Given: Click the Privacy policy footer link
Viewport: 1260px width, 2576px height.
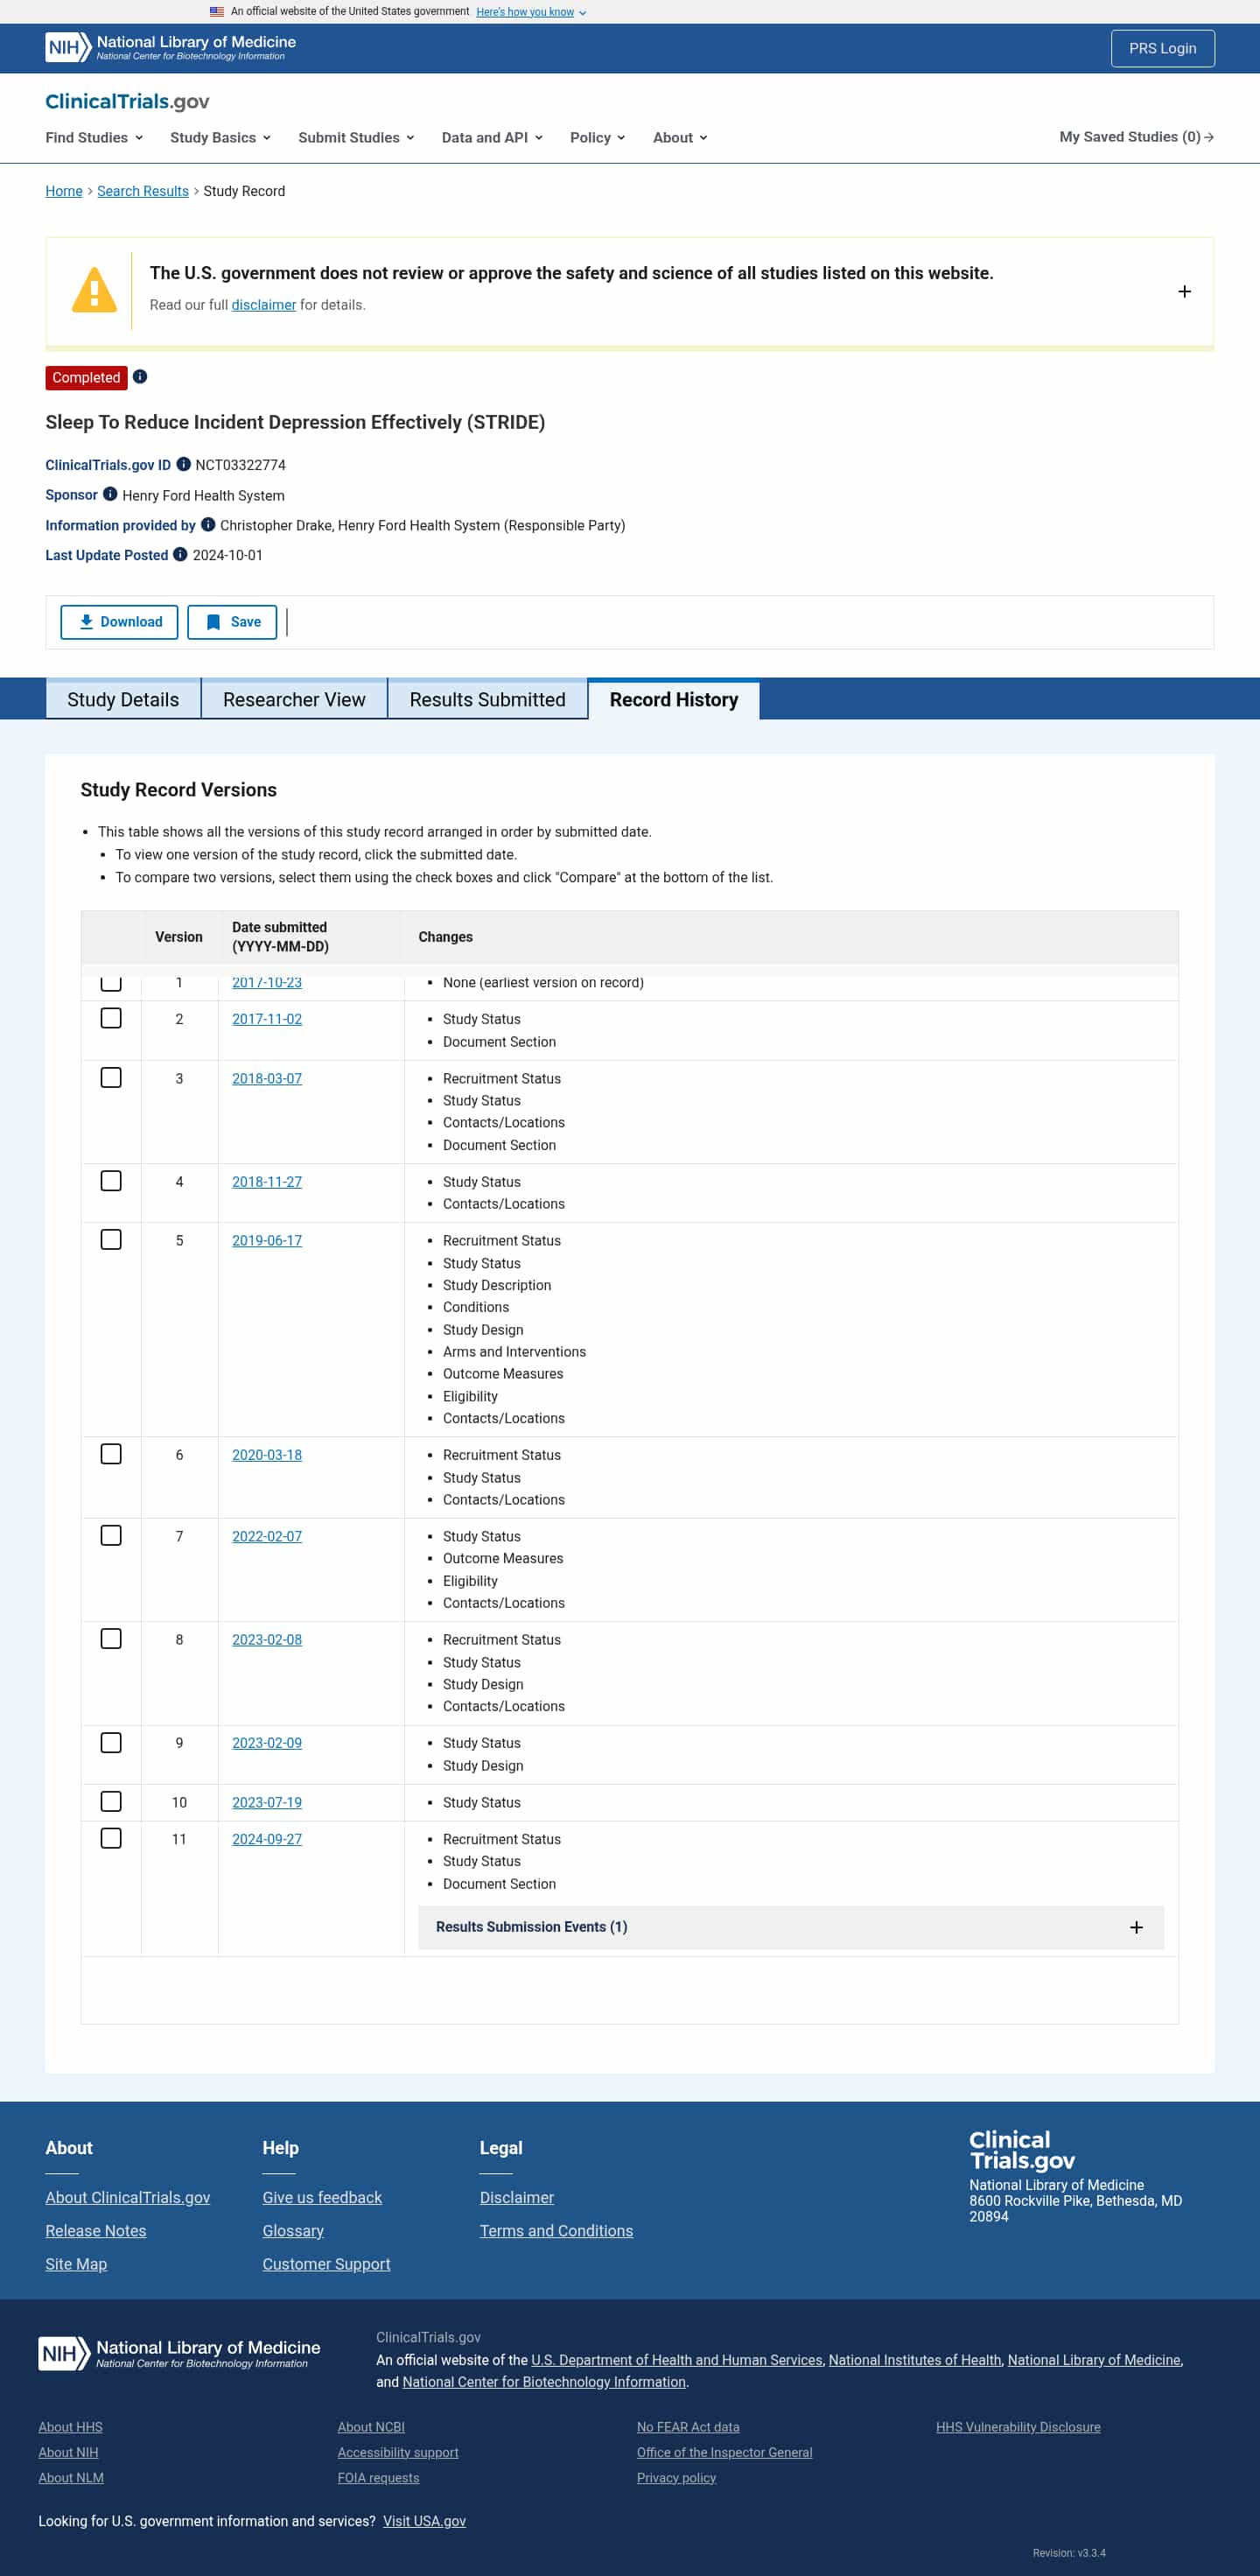Looking at the screenshot, I should point(676,2477).
